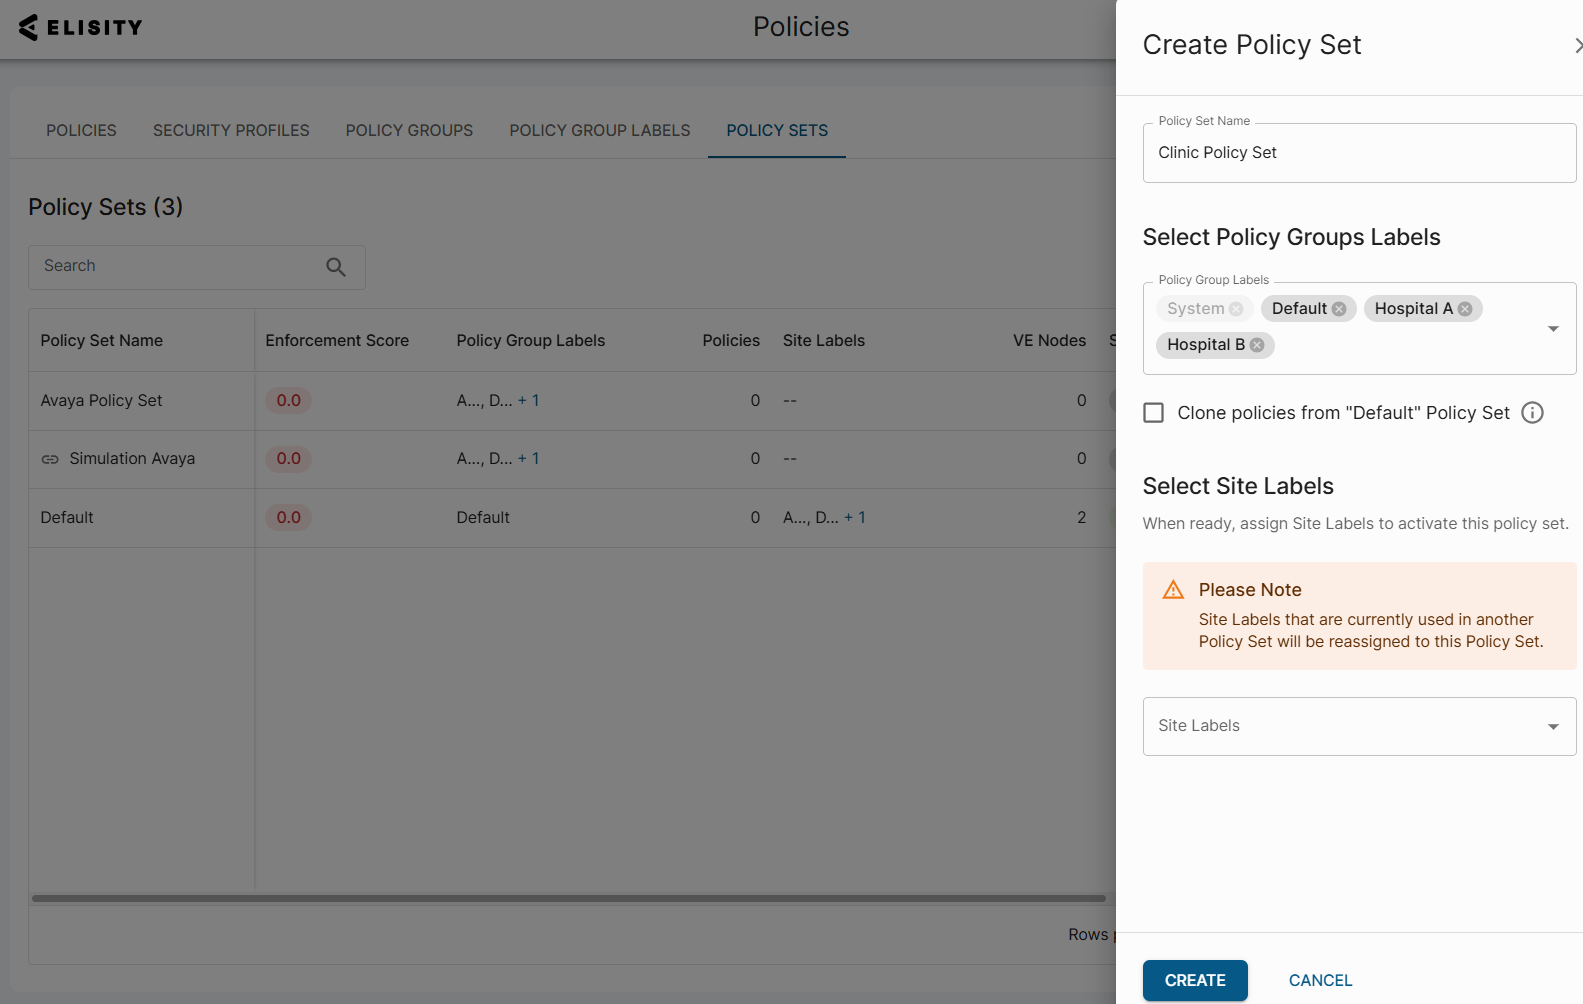Click the Policy Sets search field
Viewport: 1583px width, 1004px height.
point(180,267)
